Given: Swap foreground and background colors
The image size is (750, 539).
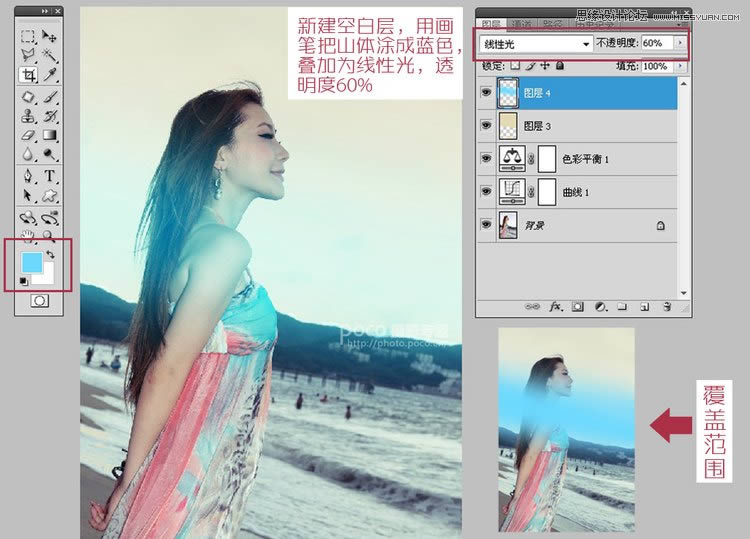Looking at the screenshot, I should coord(50,255).
